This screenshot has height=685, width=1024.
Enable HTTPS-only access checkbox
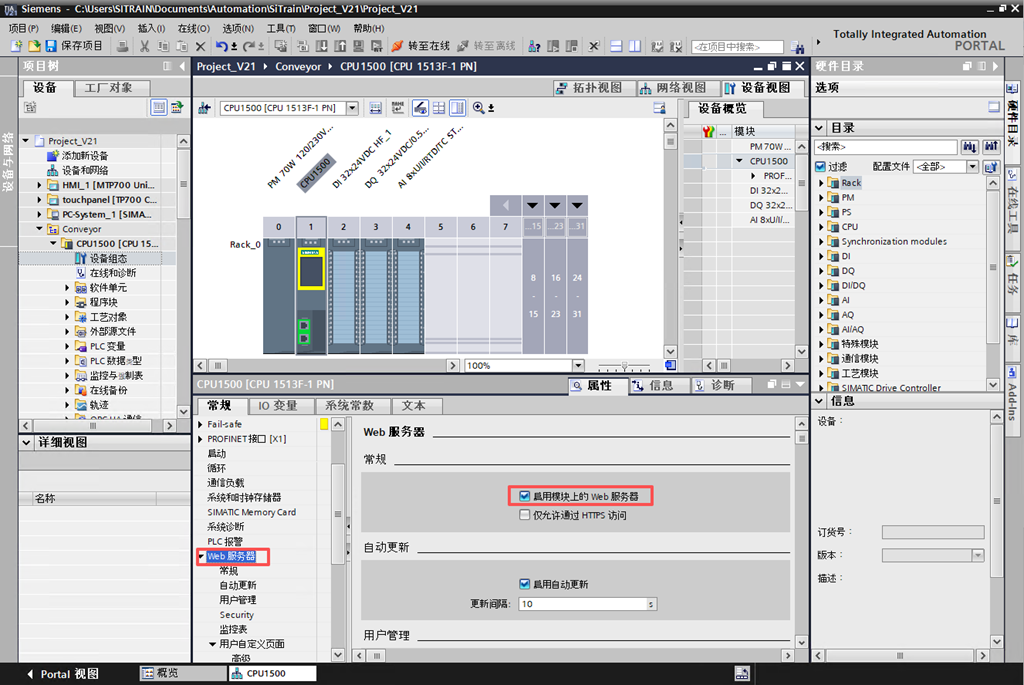[x=524, y=516]
